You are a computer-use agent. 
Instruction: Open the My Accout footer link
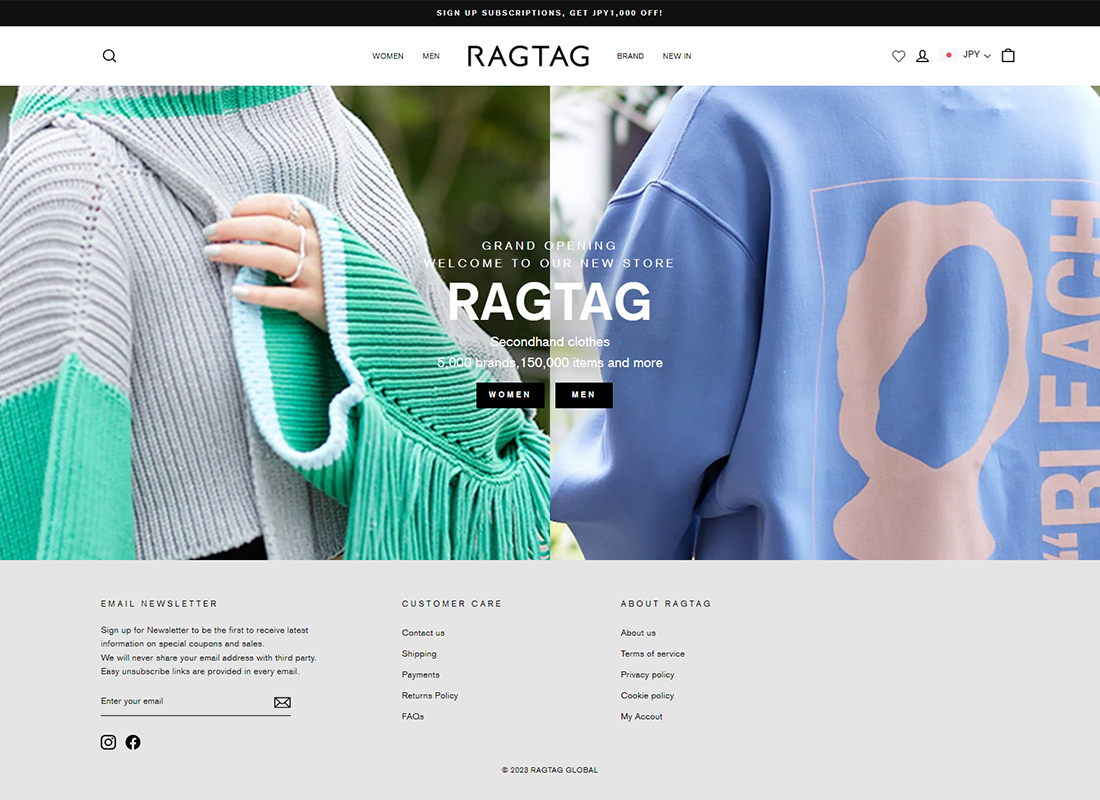tap(641, 716)
